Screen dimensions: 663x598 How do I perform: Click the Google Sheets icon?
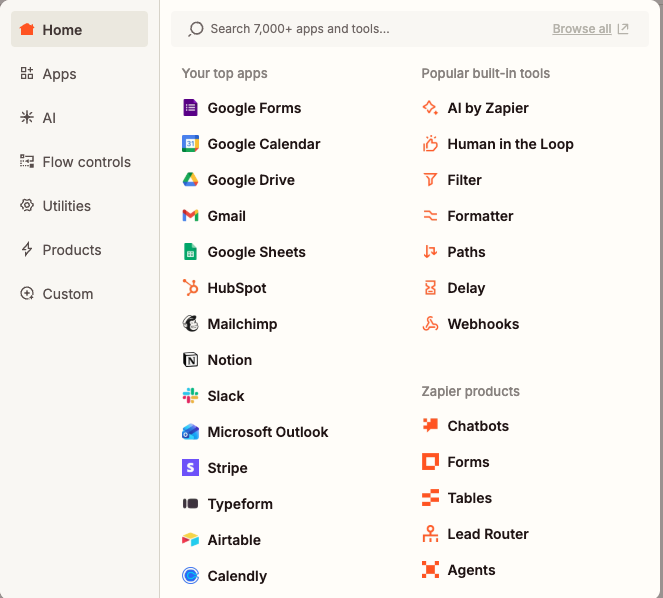tap(190, 252)
